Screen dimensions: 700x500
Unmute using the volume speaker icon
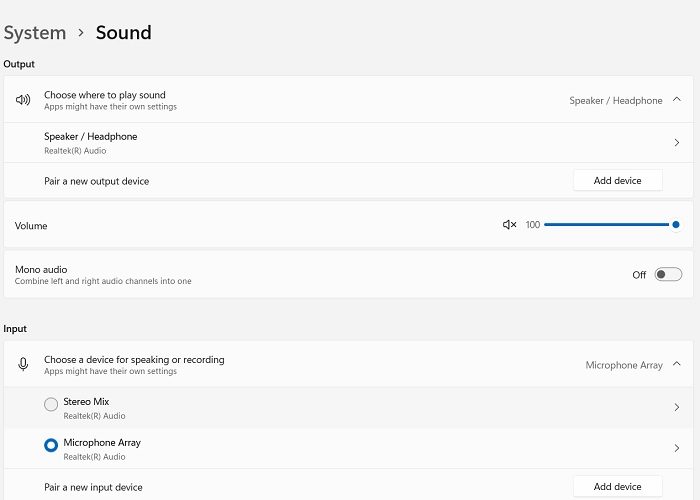(x=509, y=225)
